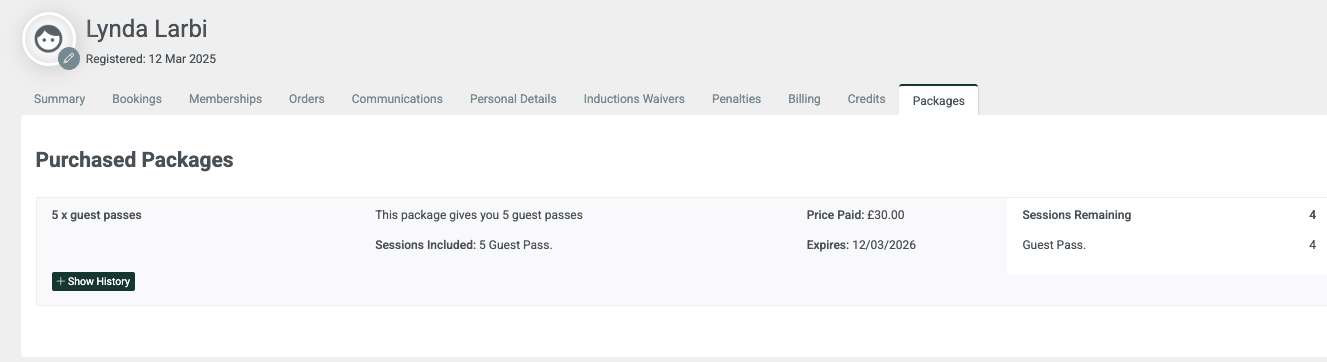Open the Summary tab
Screen dimensions: 1327x362
[x=59, y=99]
